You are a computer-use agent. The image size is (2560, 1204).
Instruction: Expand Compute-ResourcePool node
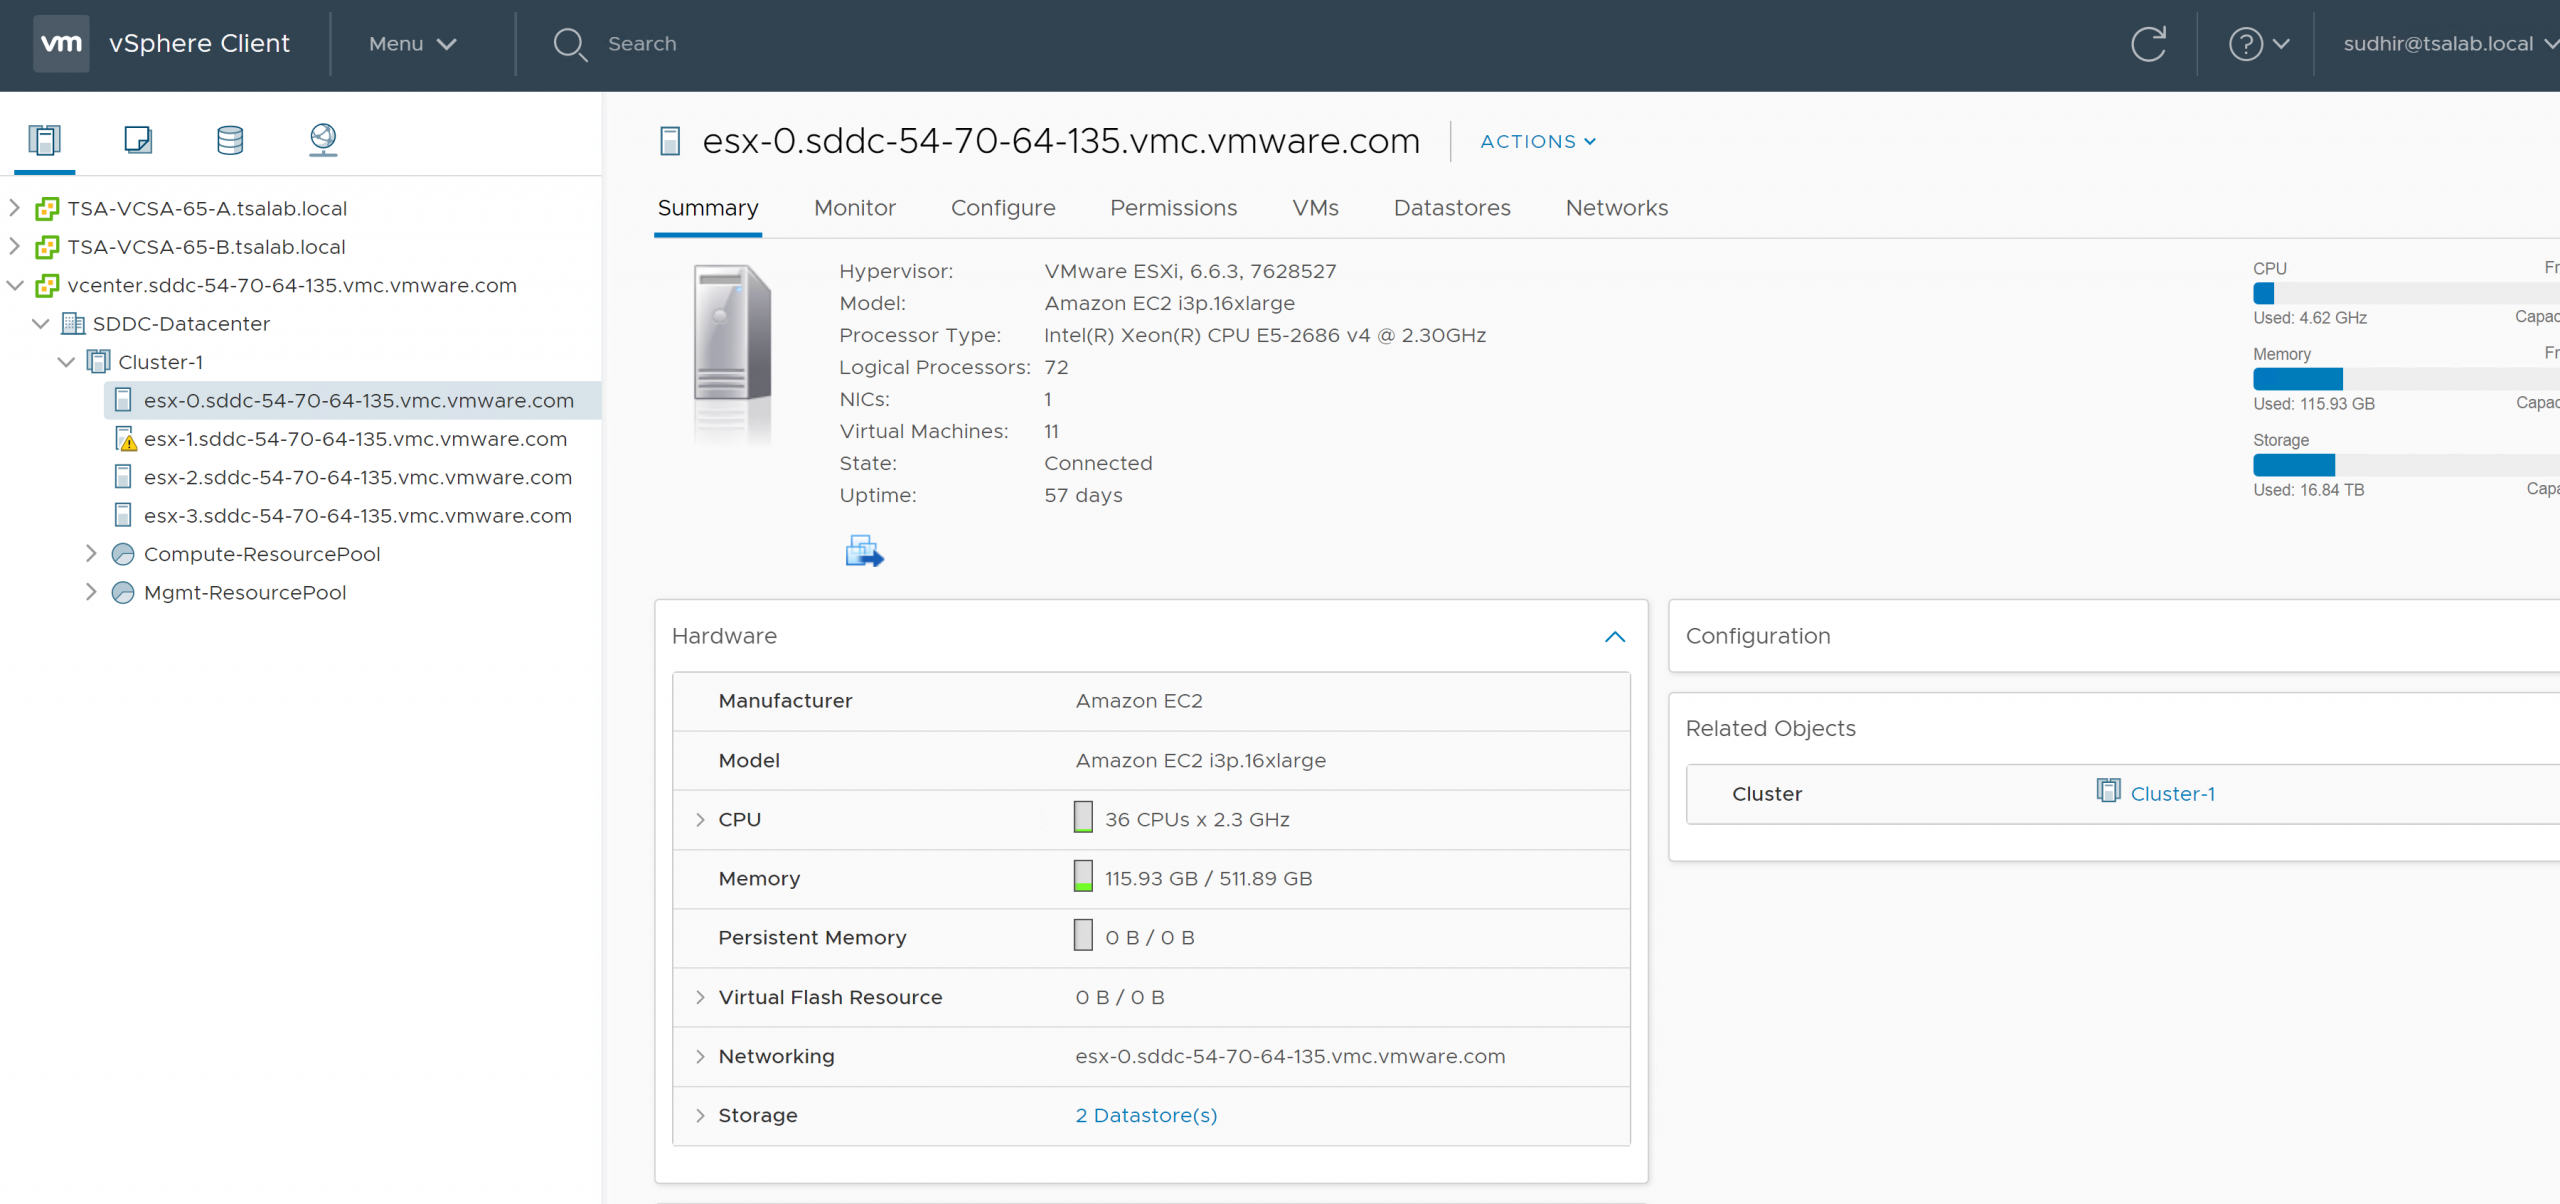(x=91, y=554)
